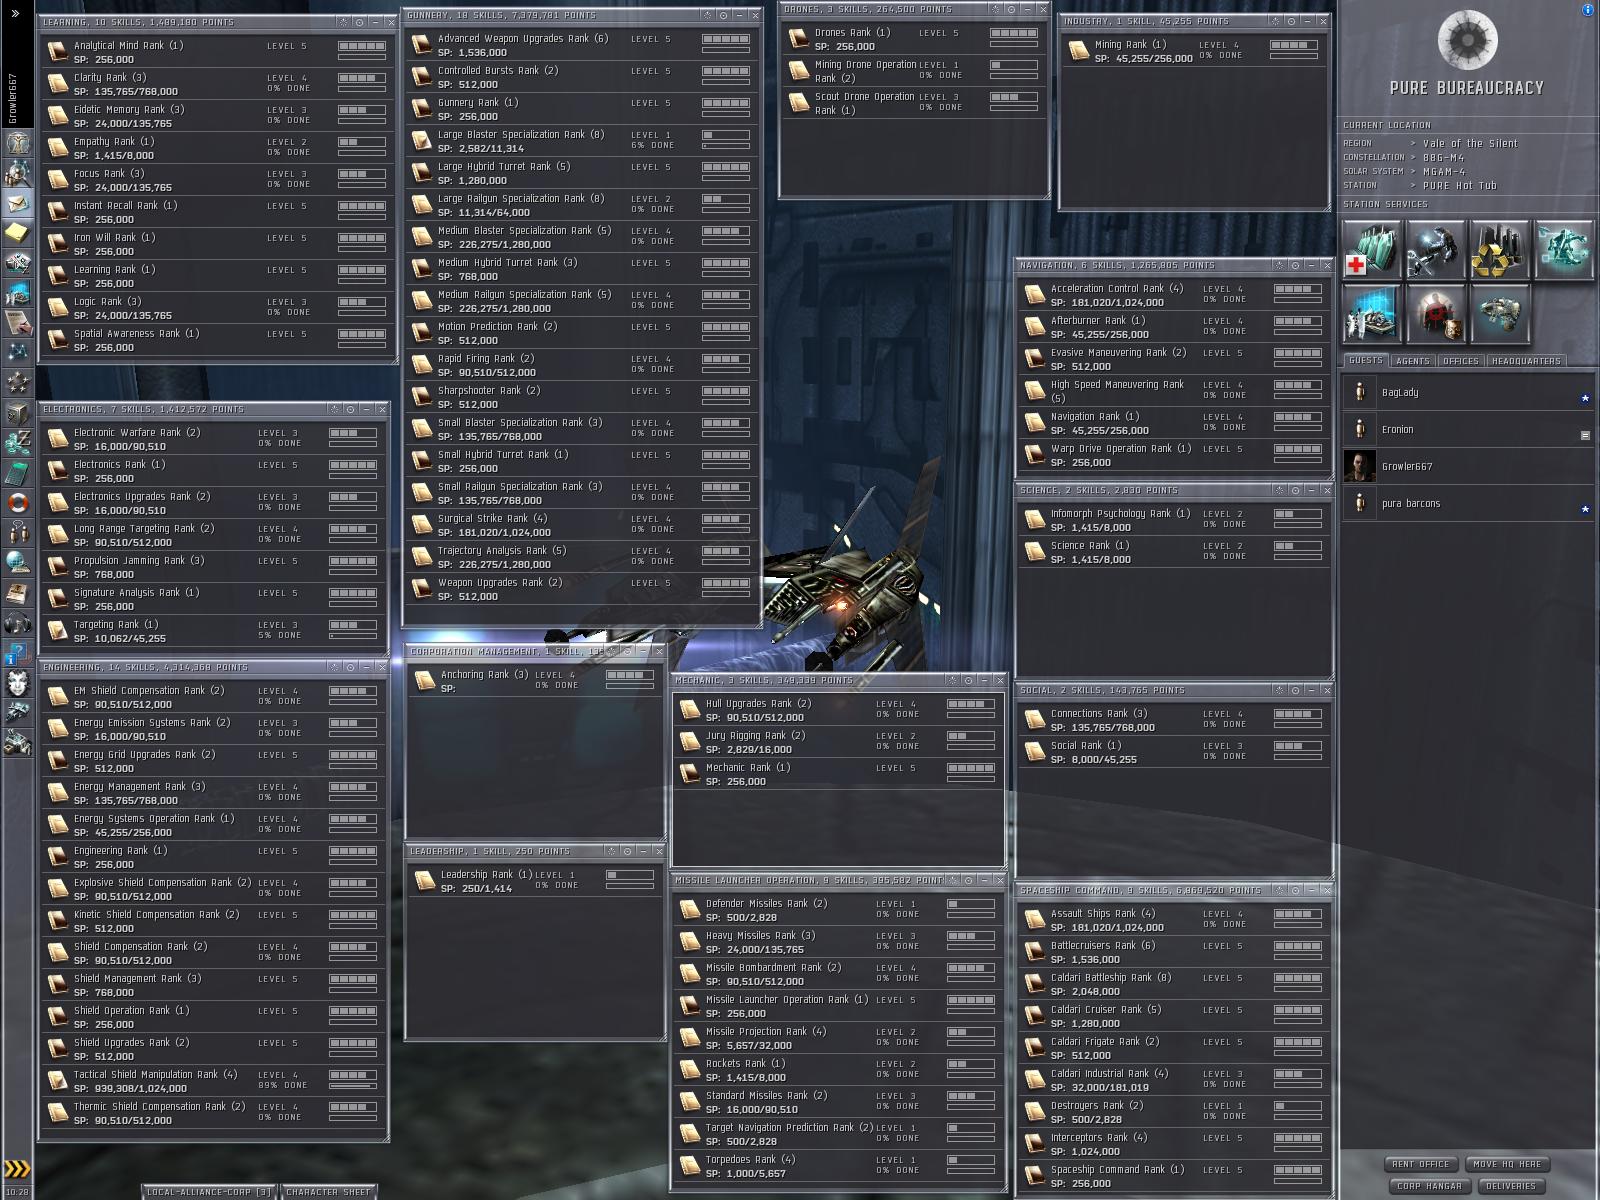Open the Corporation five-stars sidebar icon

pyautogui.click(x=18, y=382)
